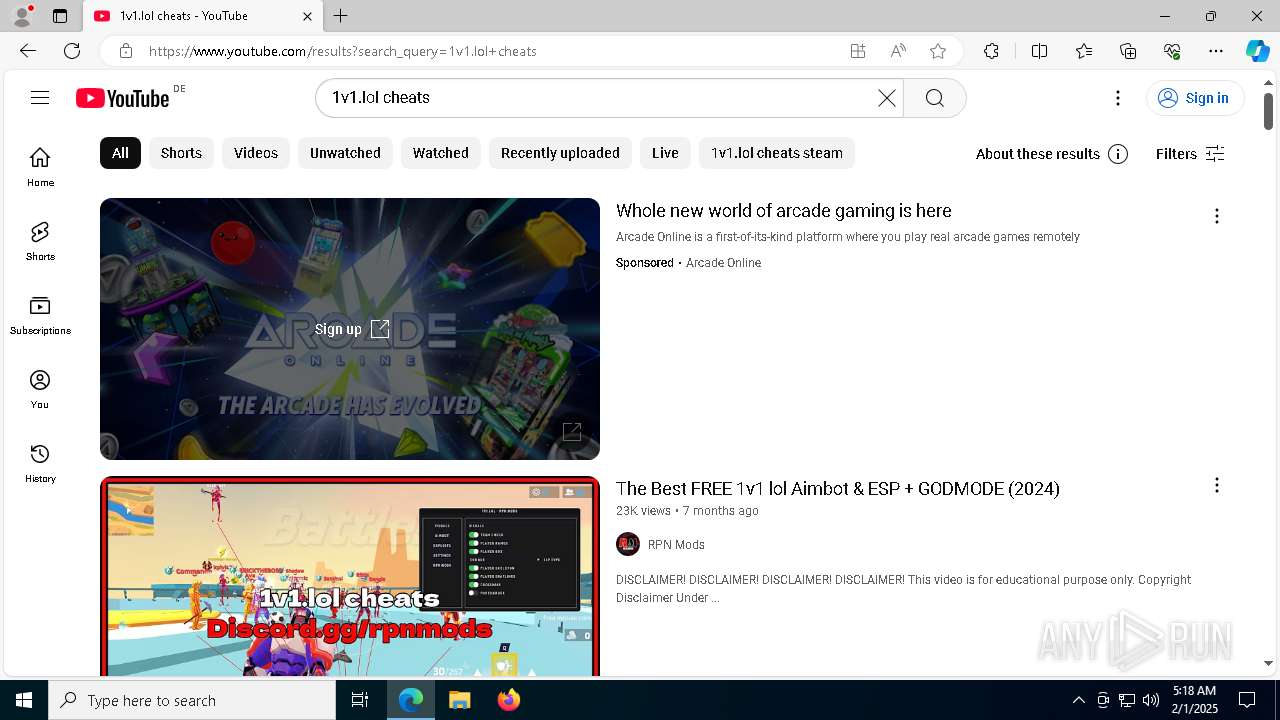Open the 1v1.lol cheats video thumbnail
Screen dimensions: 1280x720
350,576
